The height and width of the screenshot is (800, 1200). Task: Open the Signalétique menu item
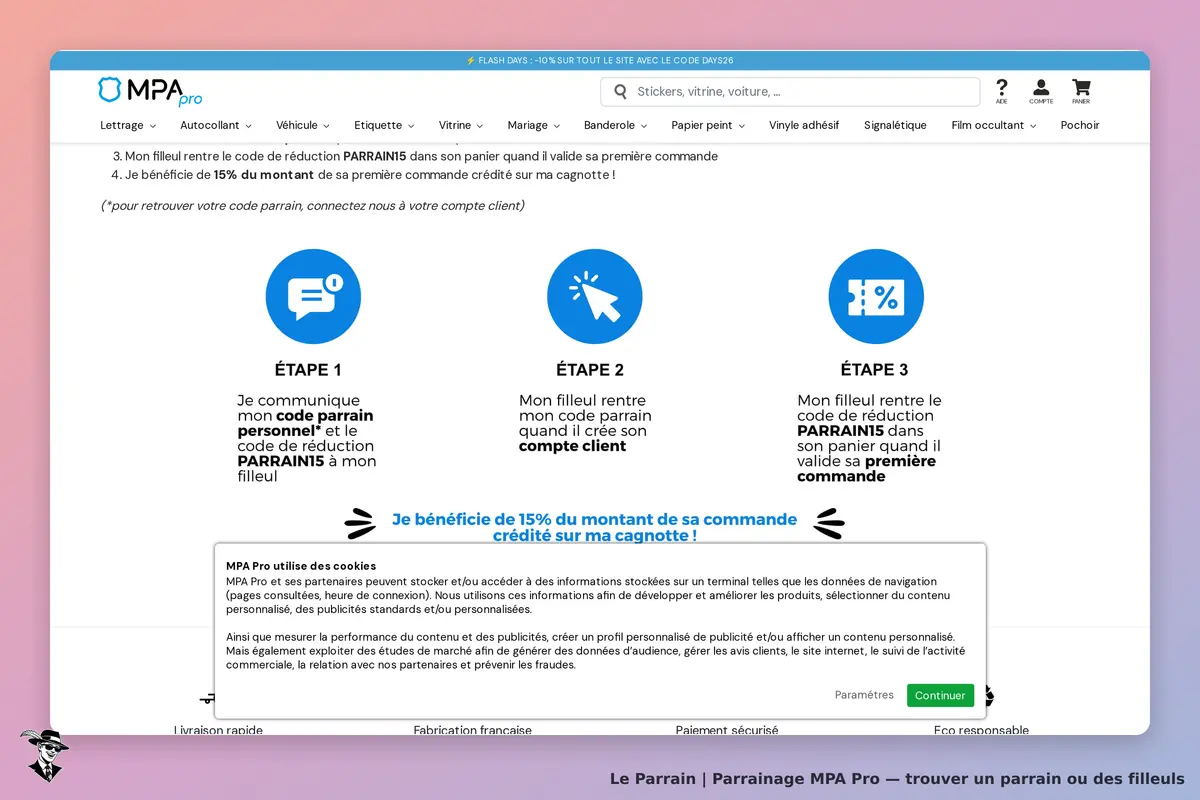895,125
